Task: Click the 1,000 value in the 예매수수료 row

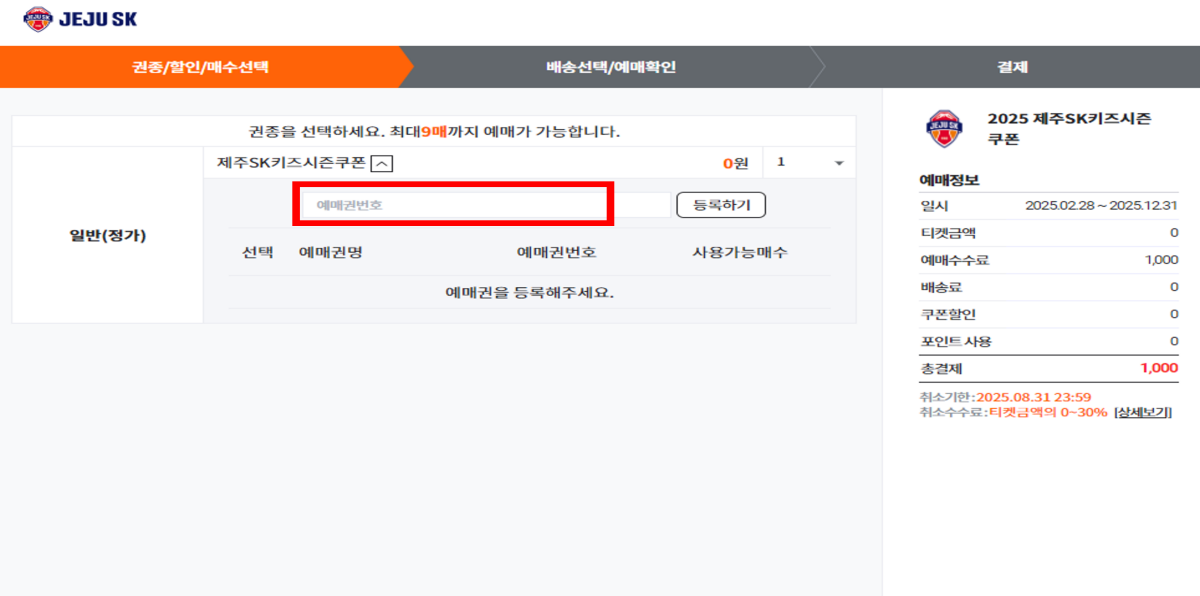Action: [x=1162, y=260]
